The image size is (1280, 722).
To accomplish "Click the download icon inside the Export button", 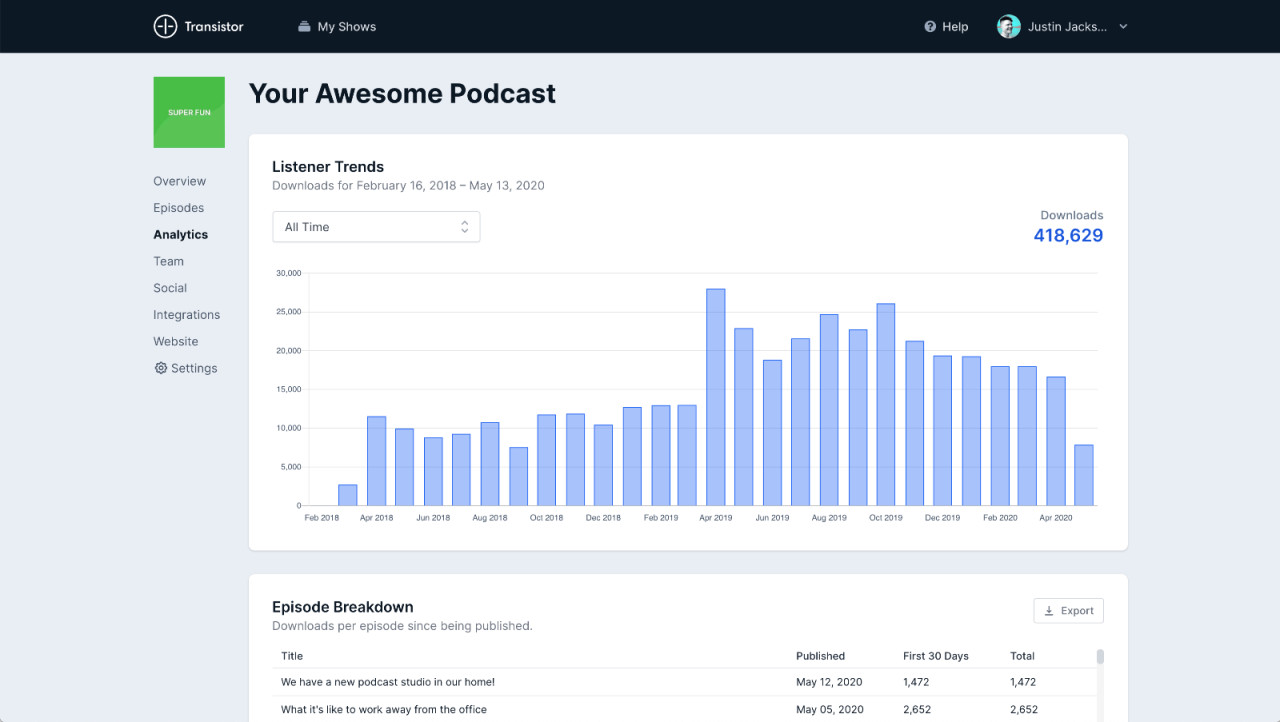I will point(1051,610).
